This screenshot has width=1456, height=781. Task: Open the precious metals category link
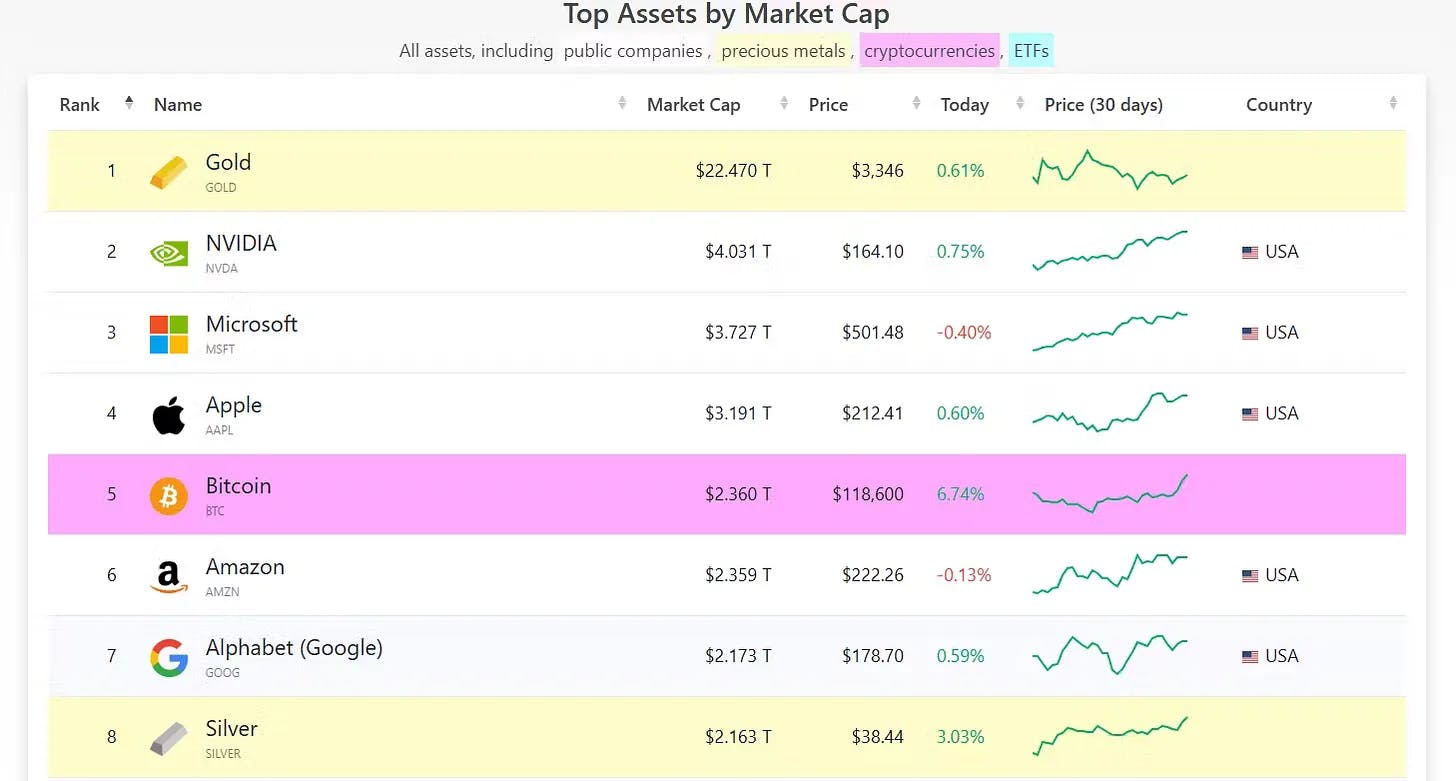point(783,51)
